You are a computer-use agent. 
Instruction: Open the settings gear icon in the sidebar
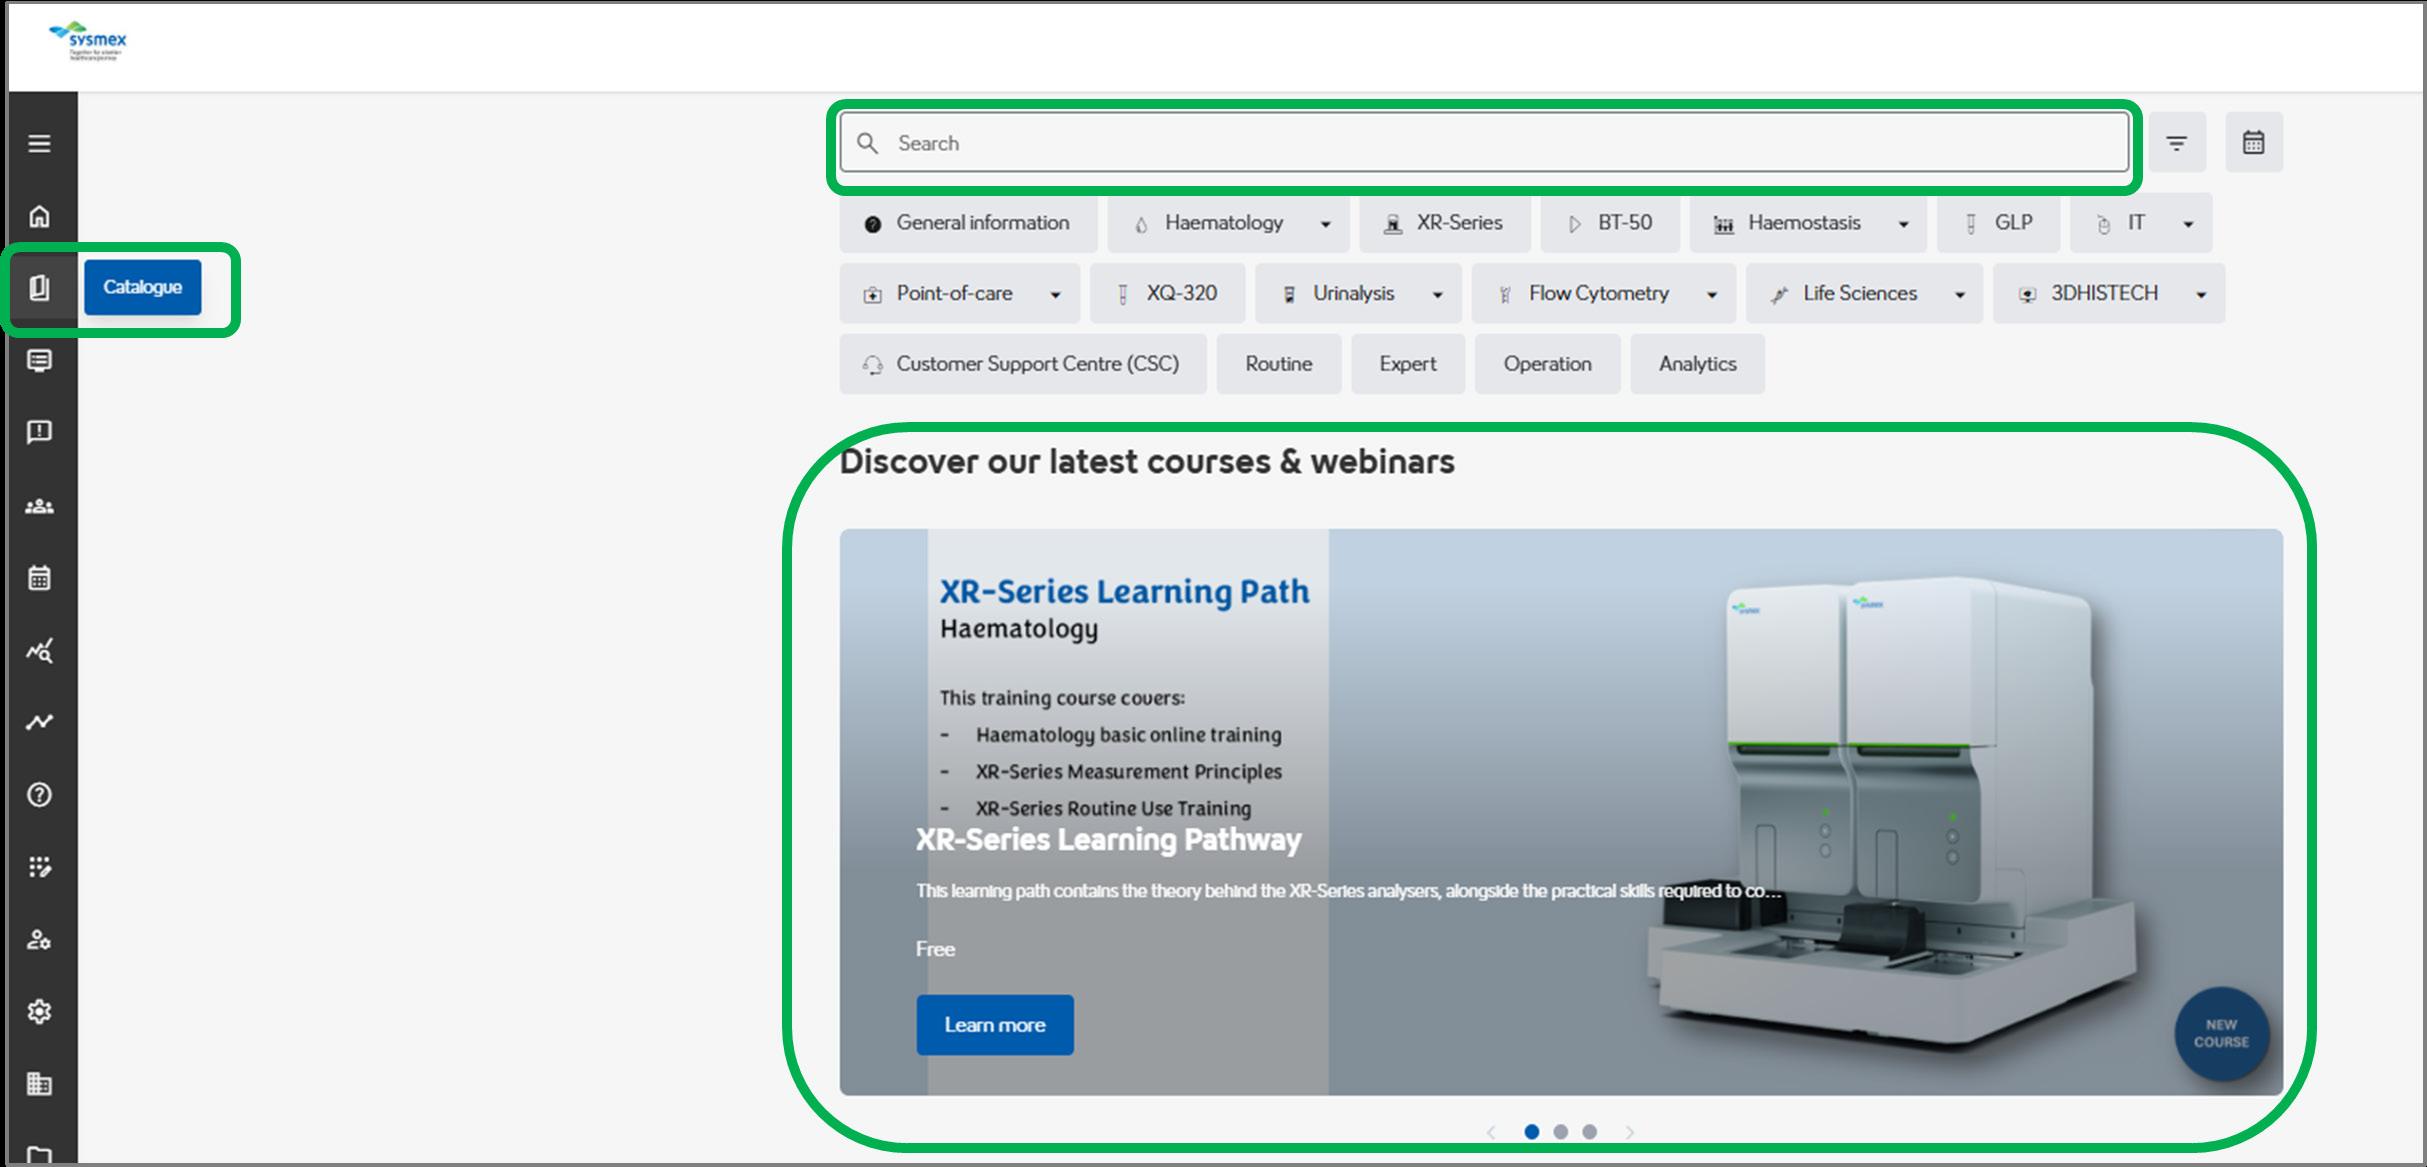point(39,1012)
